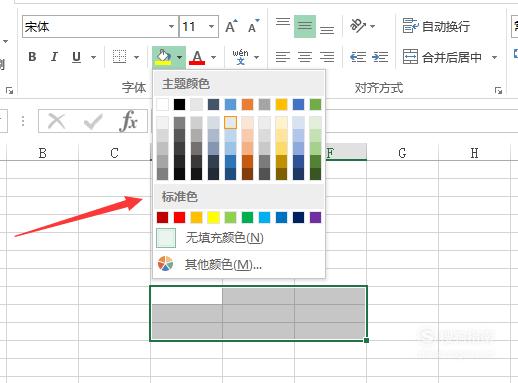Image resolution: width=518 pixels, height=383 pixels.
Task: Click the fill color paint bucket icon
Action: point(163,57)
